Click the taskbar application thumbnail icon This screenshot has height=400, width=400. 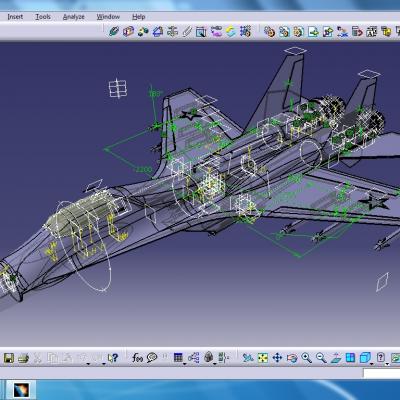point(21,390)
